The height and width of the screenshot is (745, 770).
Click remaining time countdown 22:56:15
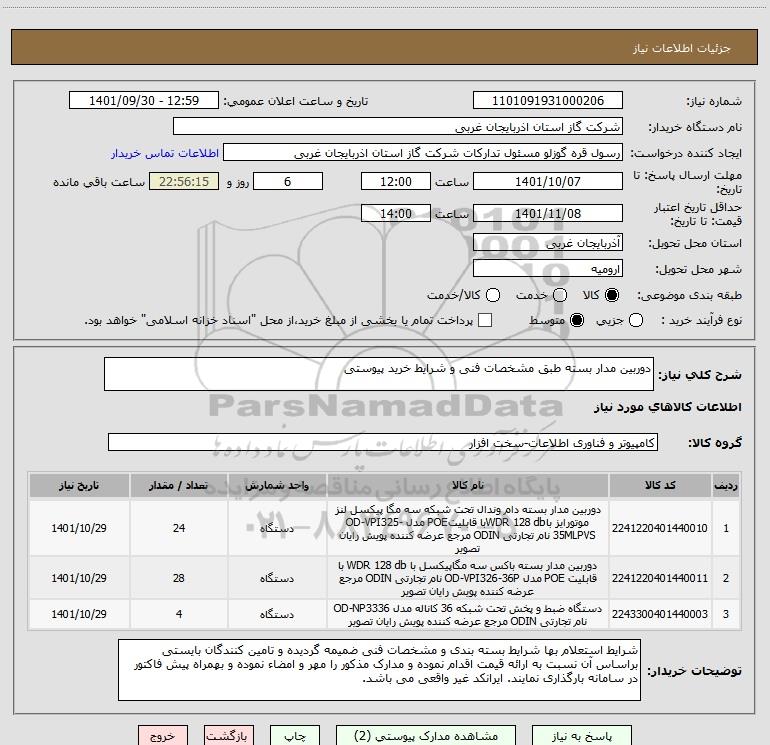pyautogui.click(x=184, y=181)
